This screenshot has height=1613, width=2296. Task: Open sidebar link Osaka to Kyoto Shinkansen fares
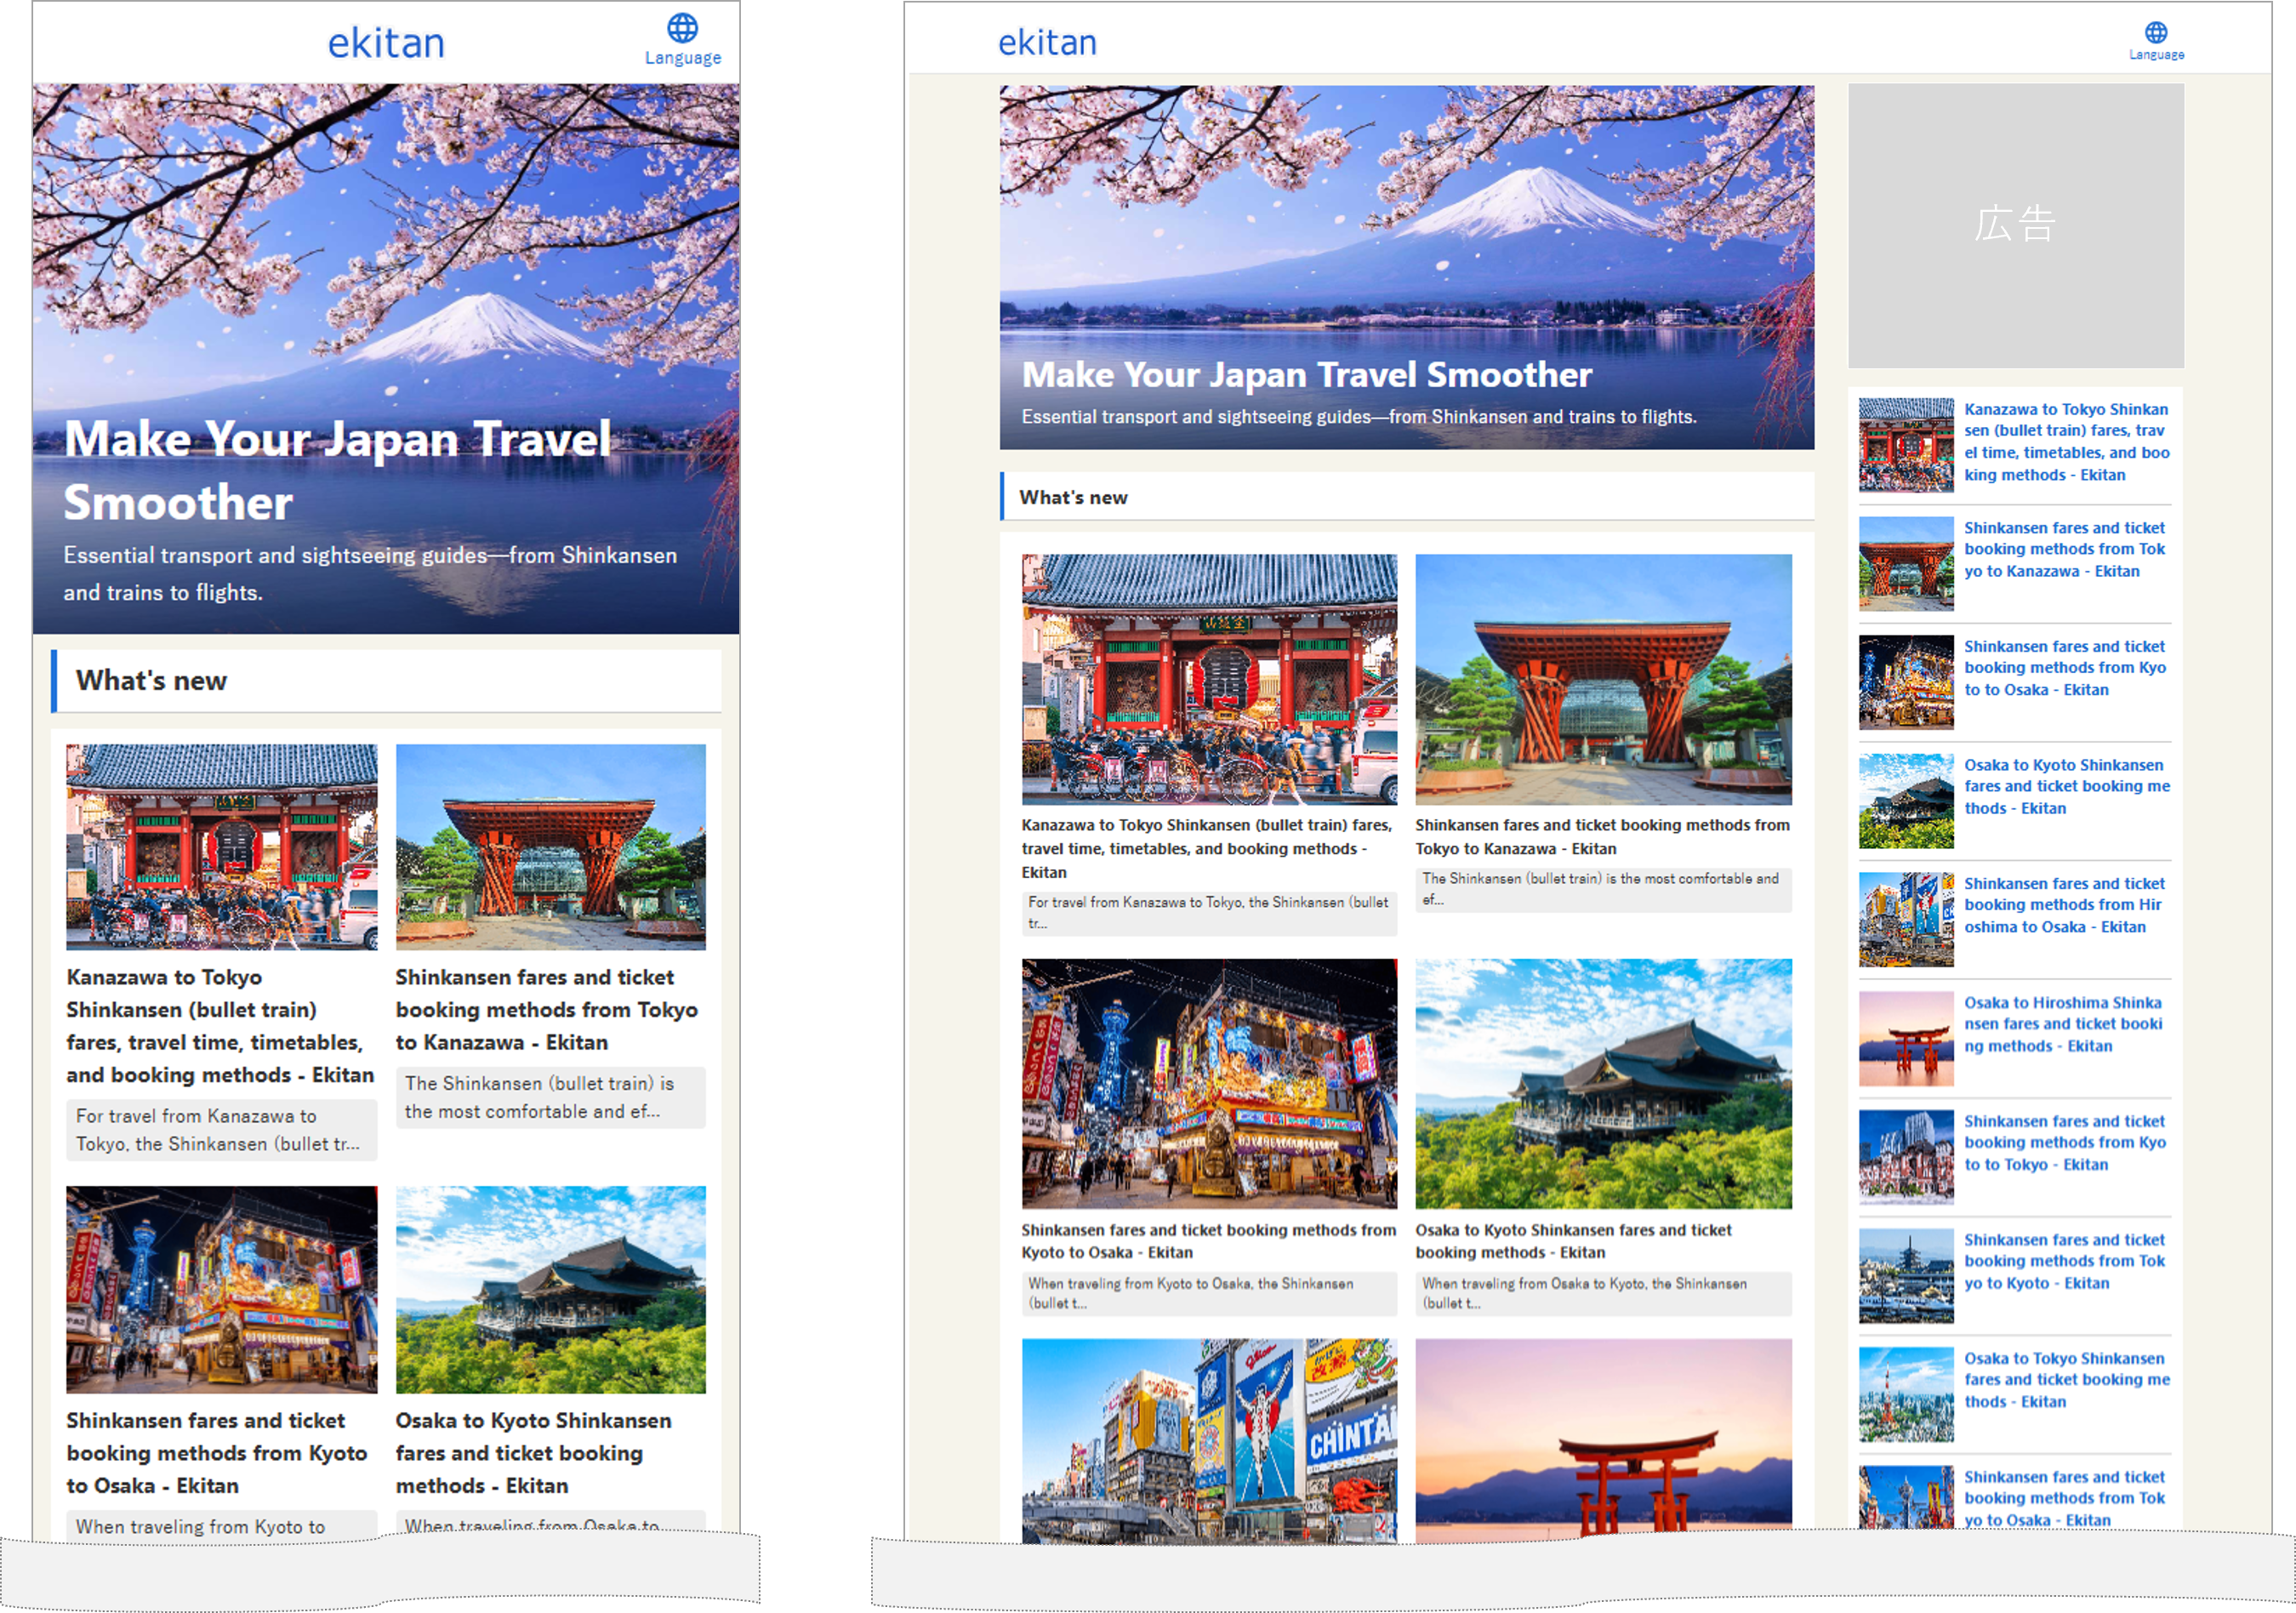click(x=2066, y=786)
